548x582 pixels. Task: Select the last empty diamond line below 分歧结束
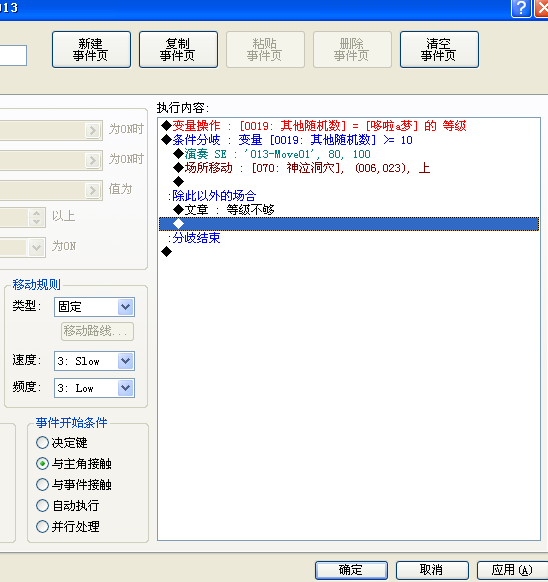tap(349, 252)
